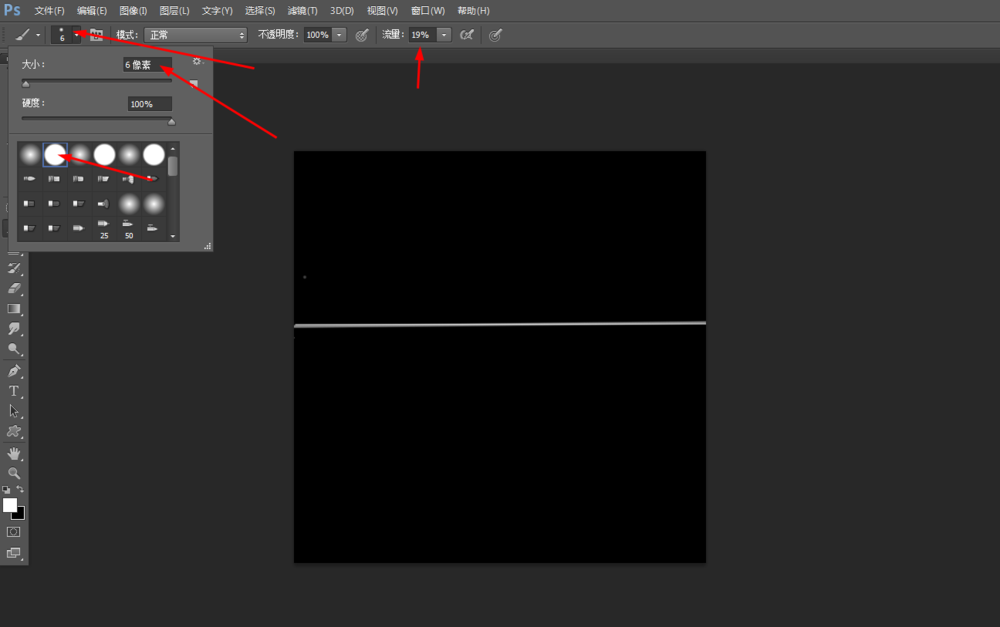Viewport: 1000px width, 627px height.
Task: Click the brush size 6 像素 field
Action: (x=147, y=64)
